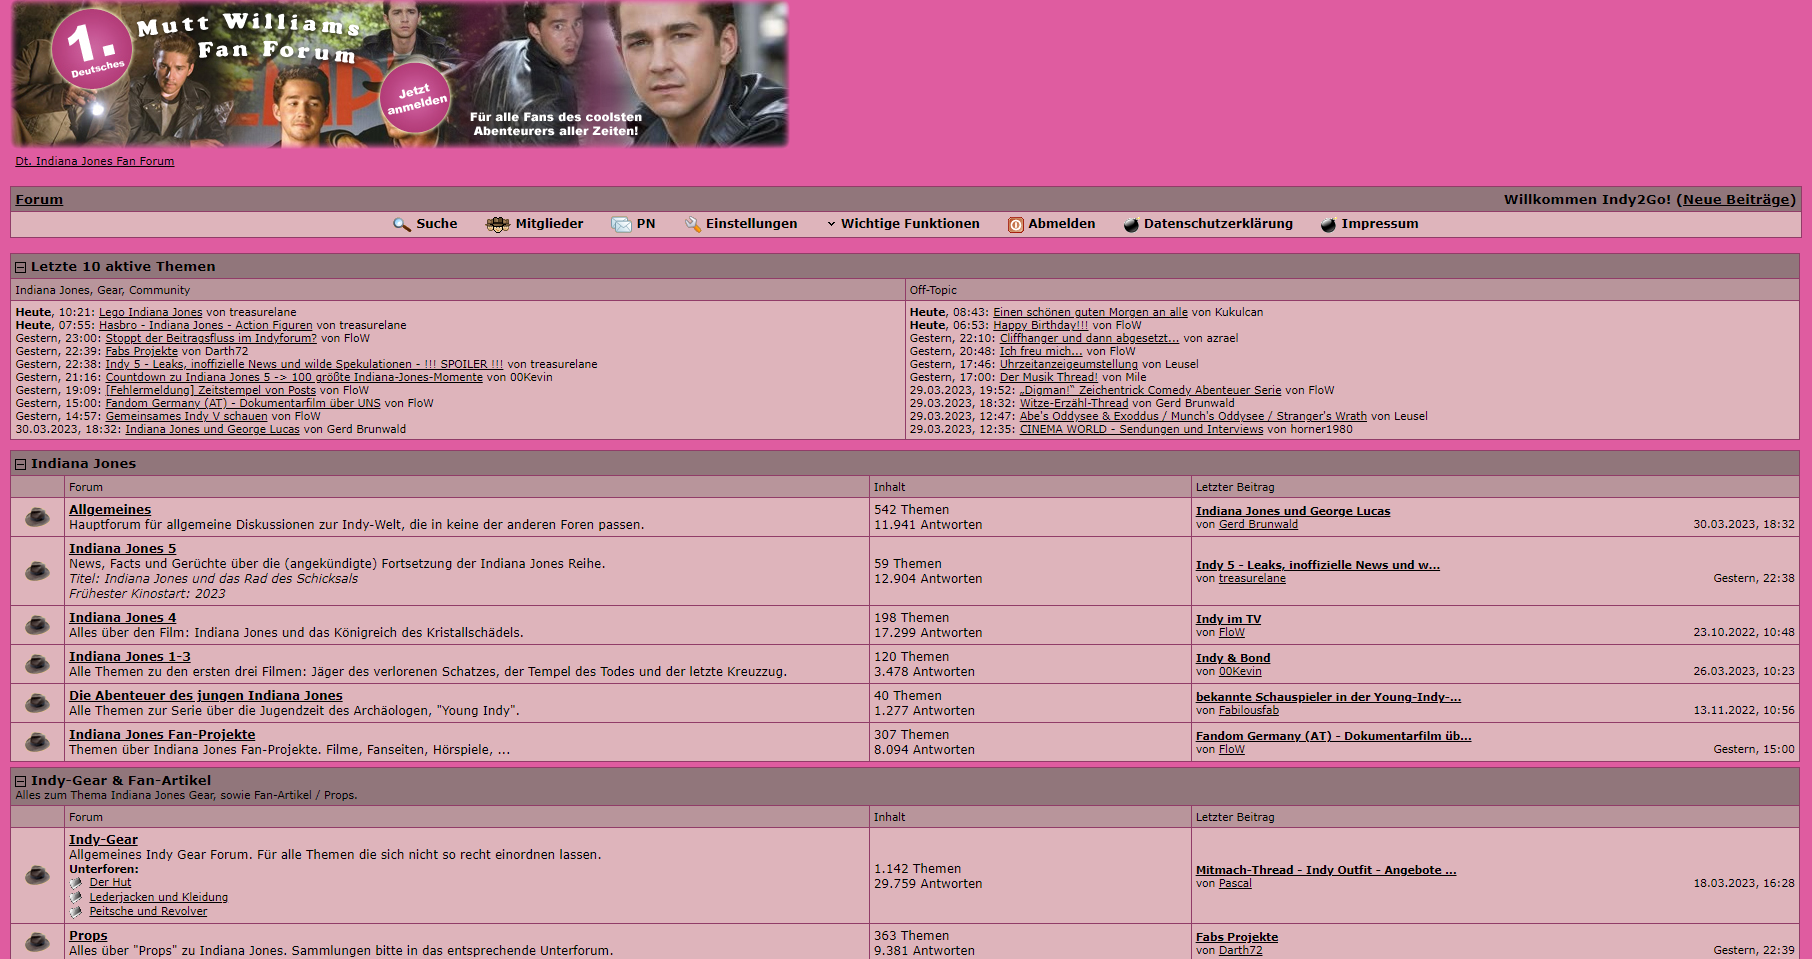The image size is (1812, 959).
Task: Open Neue Beiträge link
Action: pos(1736,200)
